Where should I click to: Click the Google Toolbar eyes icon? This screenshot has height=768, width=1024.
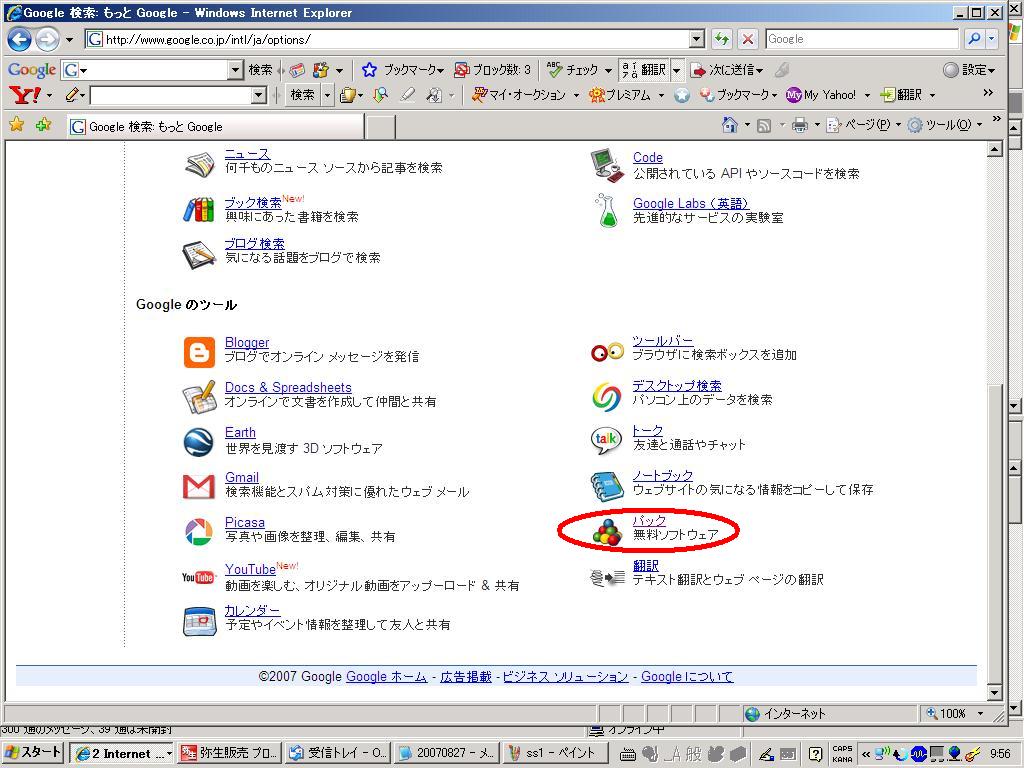(x=607, y=352)
